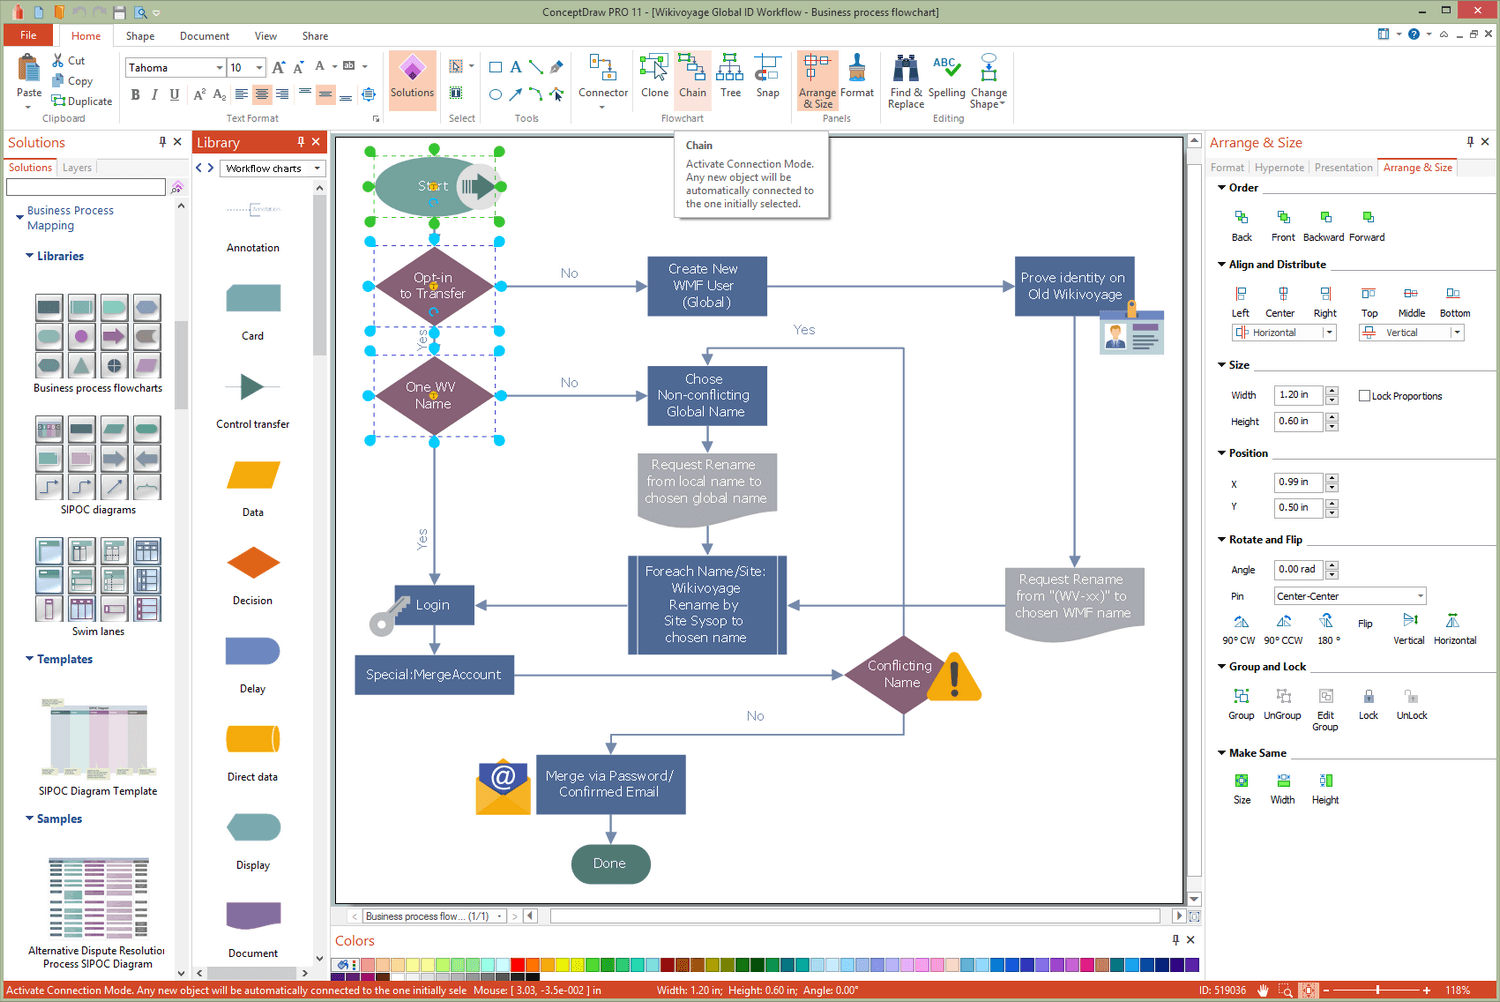Enable the Lock Proportions checkbox
The width and height of the screenshot is (1500, 1002).
[x=1366, y=395]
